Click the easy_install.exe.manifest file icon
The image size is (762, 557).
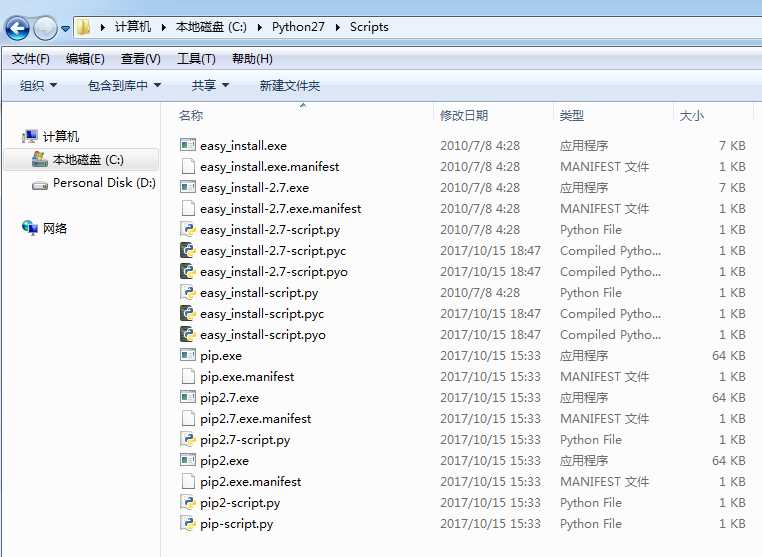pos(188,166)
